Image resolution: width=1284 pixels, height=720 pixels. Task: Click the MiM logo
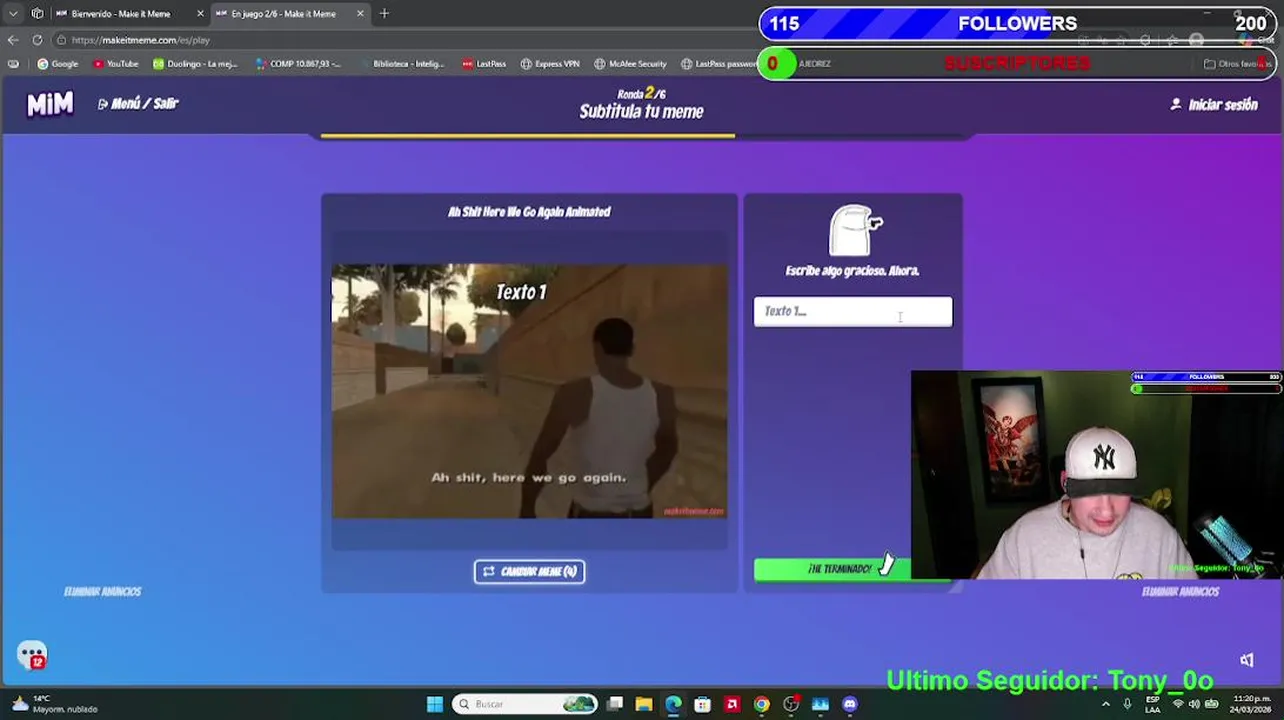pyautogui.click(x=49, y=104)
